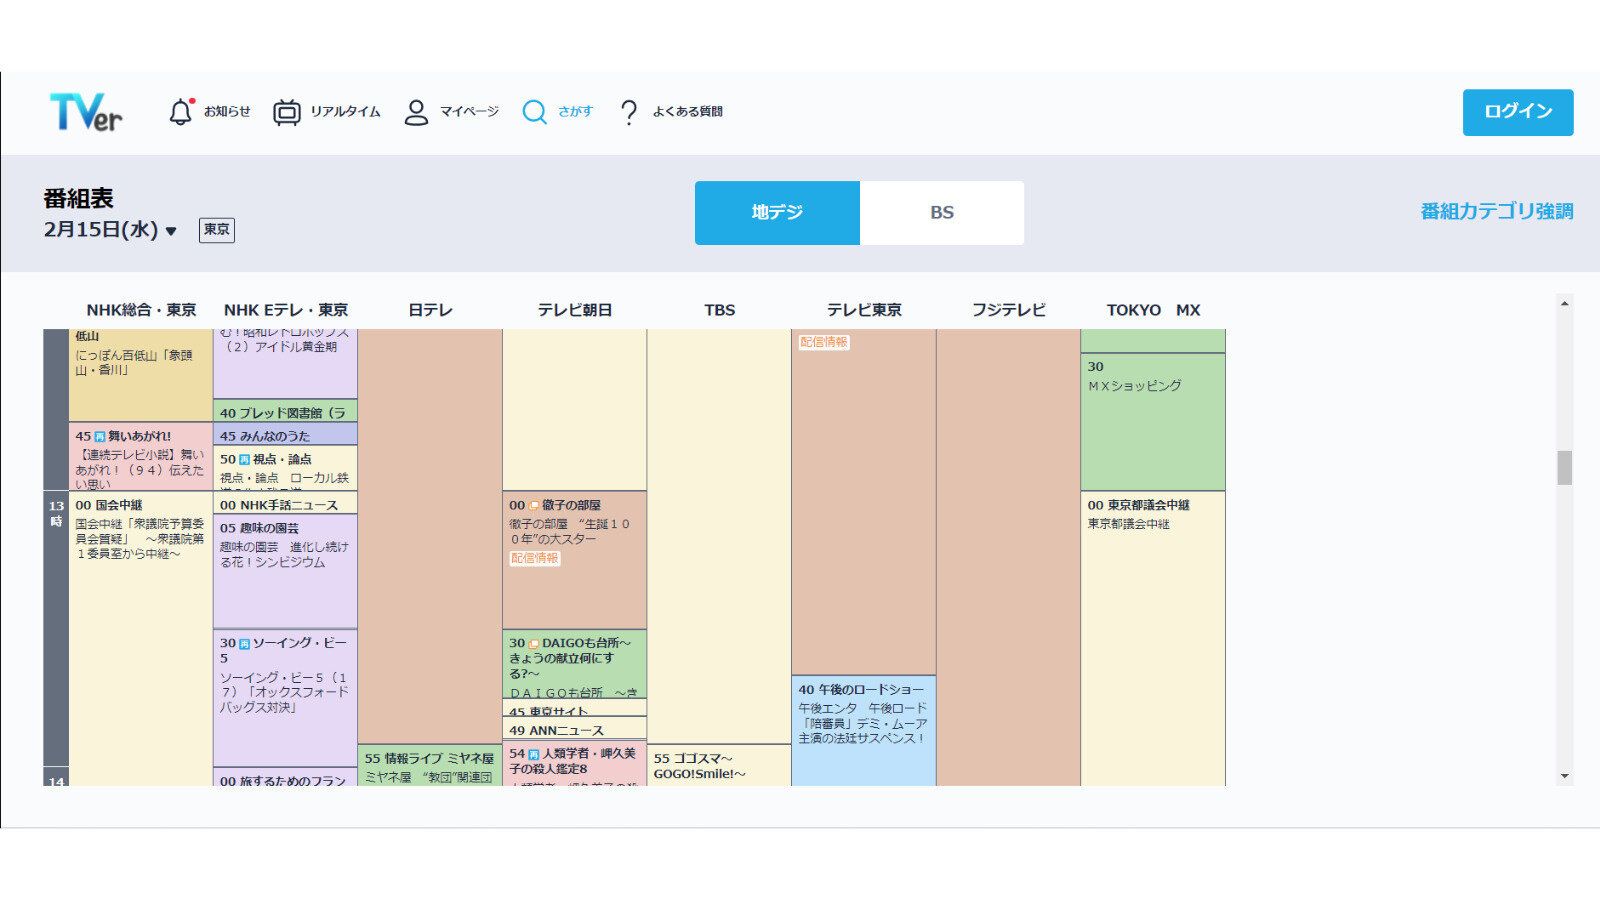The width and height of the screenshot is (1600, 900).
Task: Open FAQ question mark icon
Action: click(x=629, y=112)
